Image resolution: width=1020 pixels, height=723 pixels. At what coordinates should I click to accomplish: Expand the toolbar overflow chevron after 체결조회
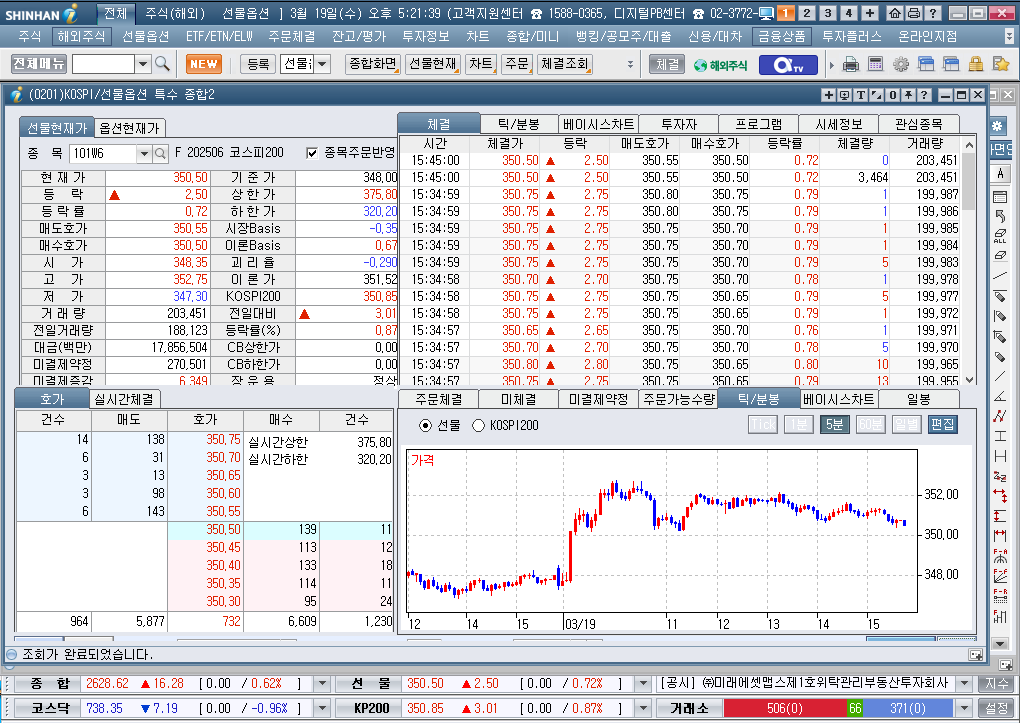(630, 64)
